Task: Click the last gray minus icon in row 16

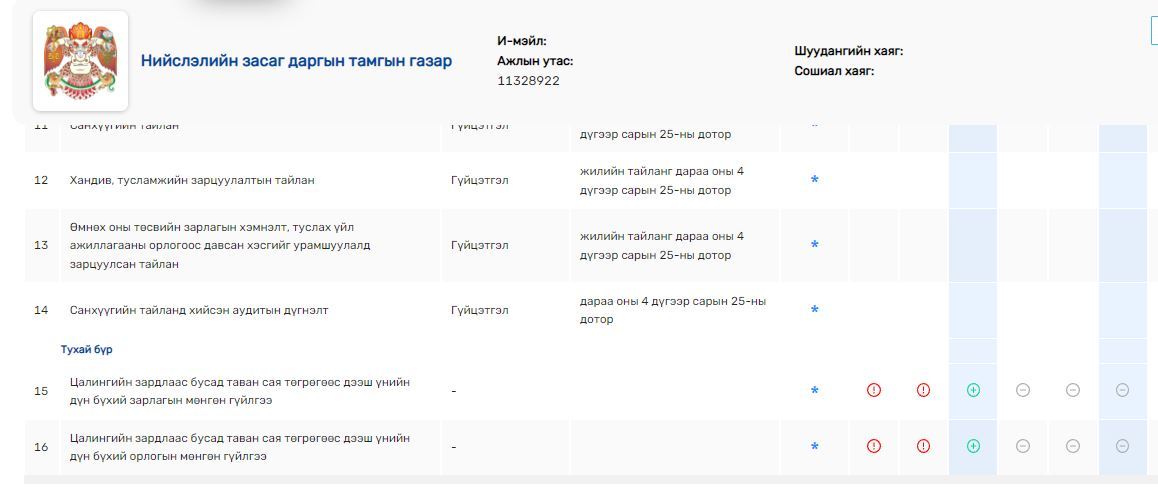Action: [1122, 447]
